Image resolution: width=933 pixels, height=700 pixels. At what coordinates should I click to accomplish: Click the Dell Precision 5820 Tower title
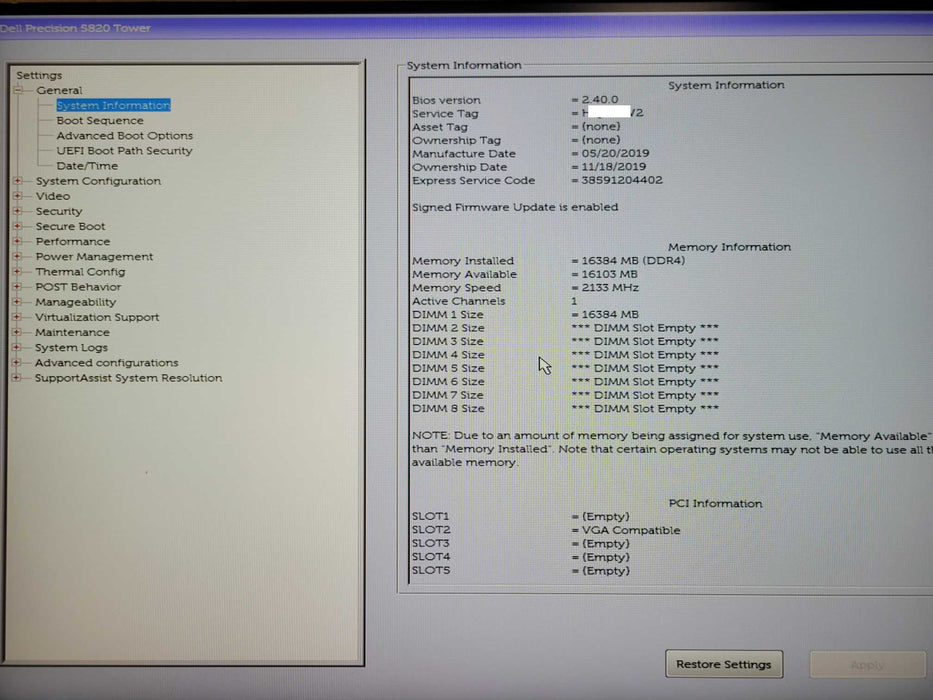tap(76, 28)
